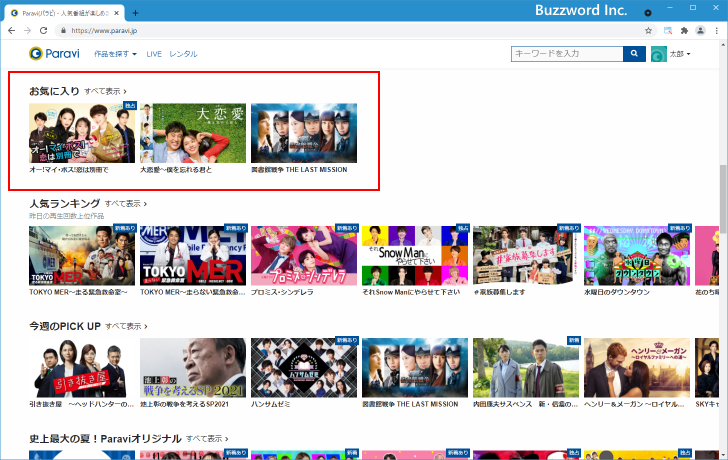The width and height of the screenshot is (728, 460).
Task: Bookmark this page with the star icon
Action: pyautogui.click(x=648, y=31)
